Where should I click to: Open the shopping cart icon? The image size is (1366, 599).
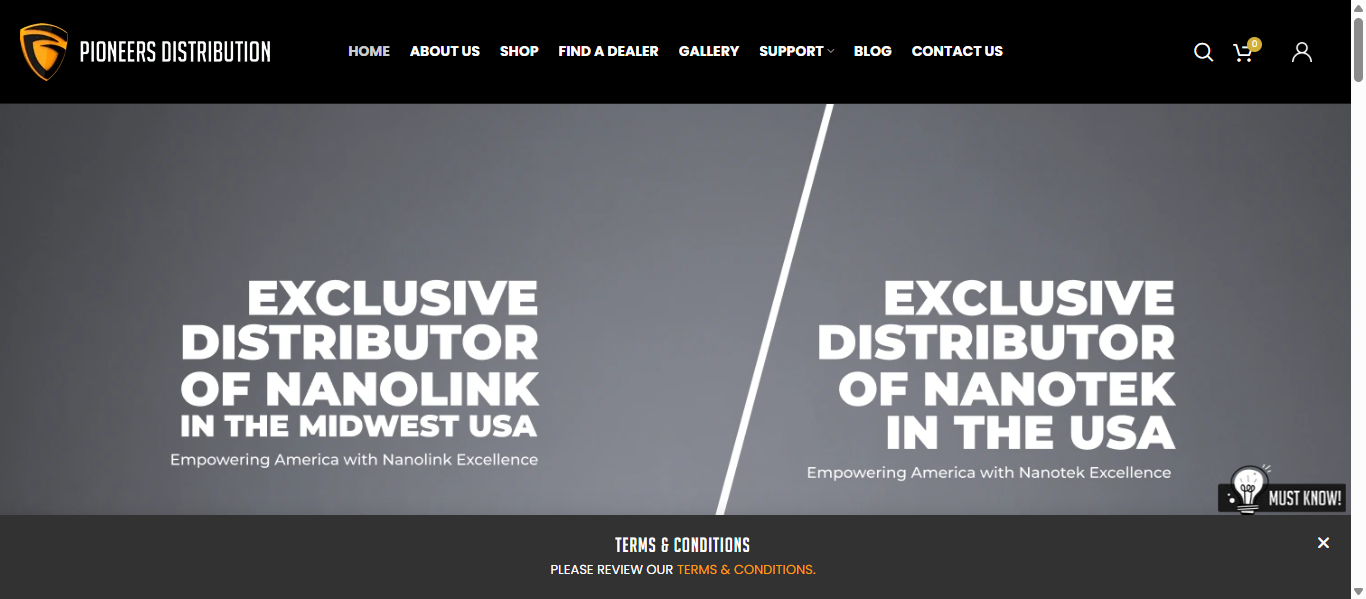point(1243,53)
